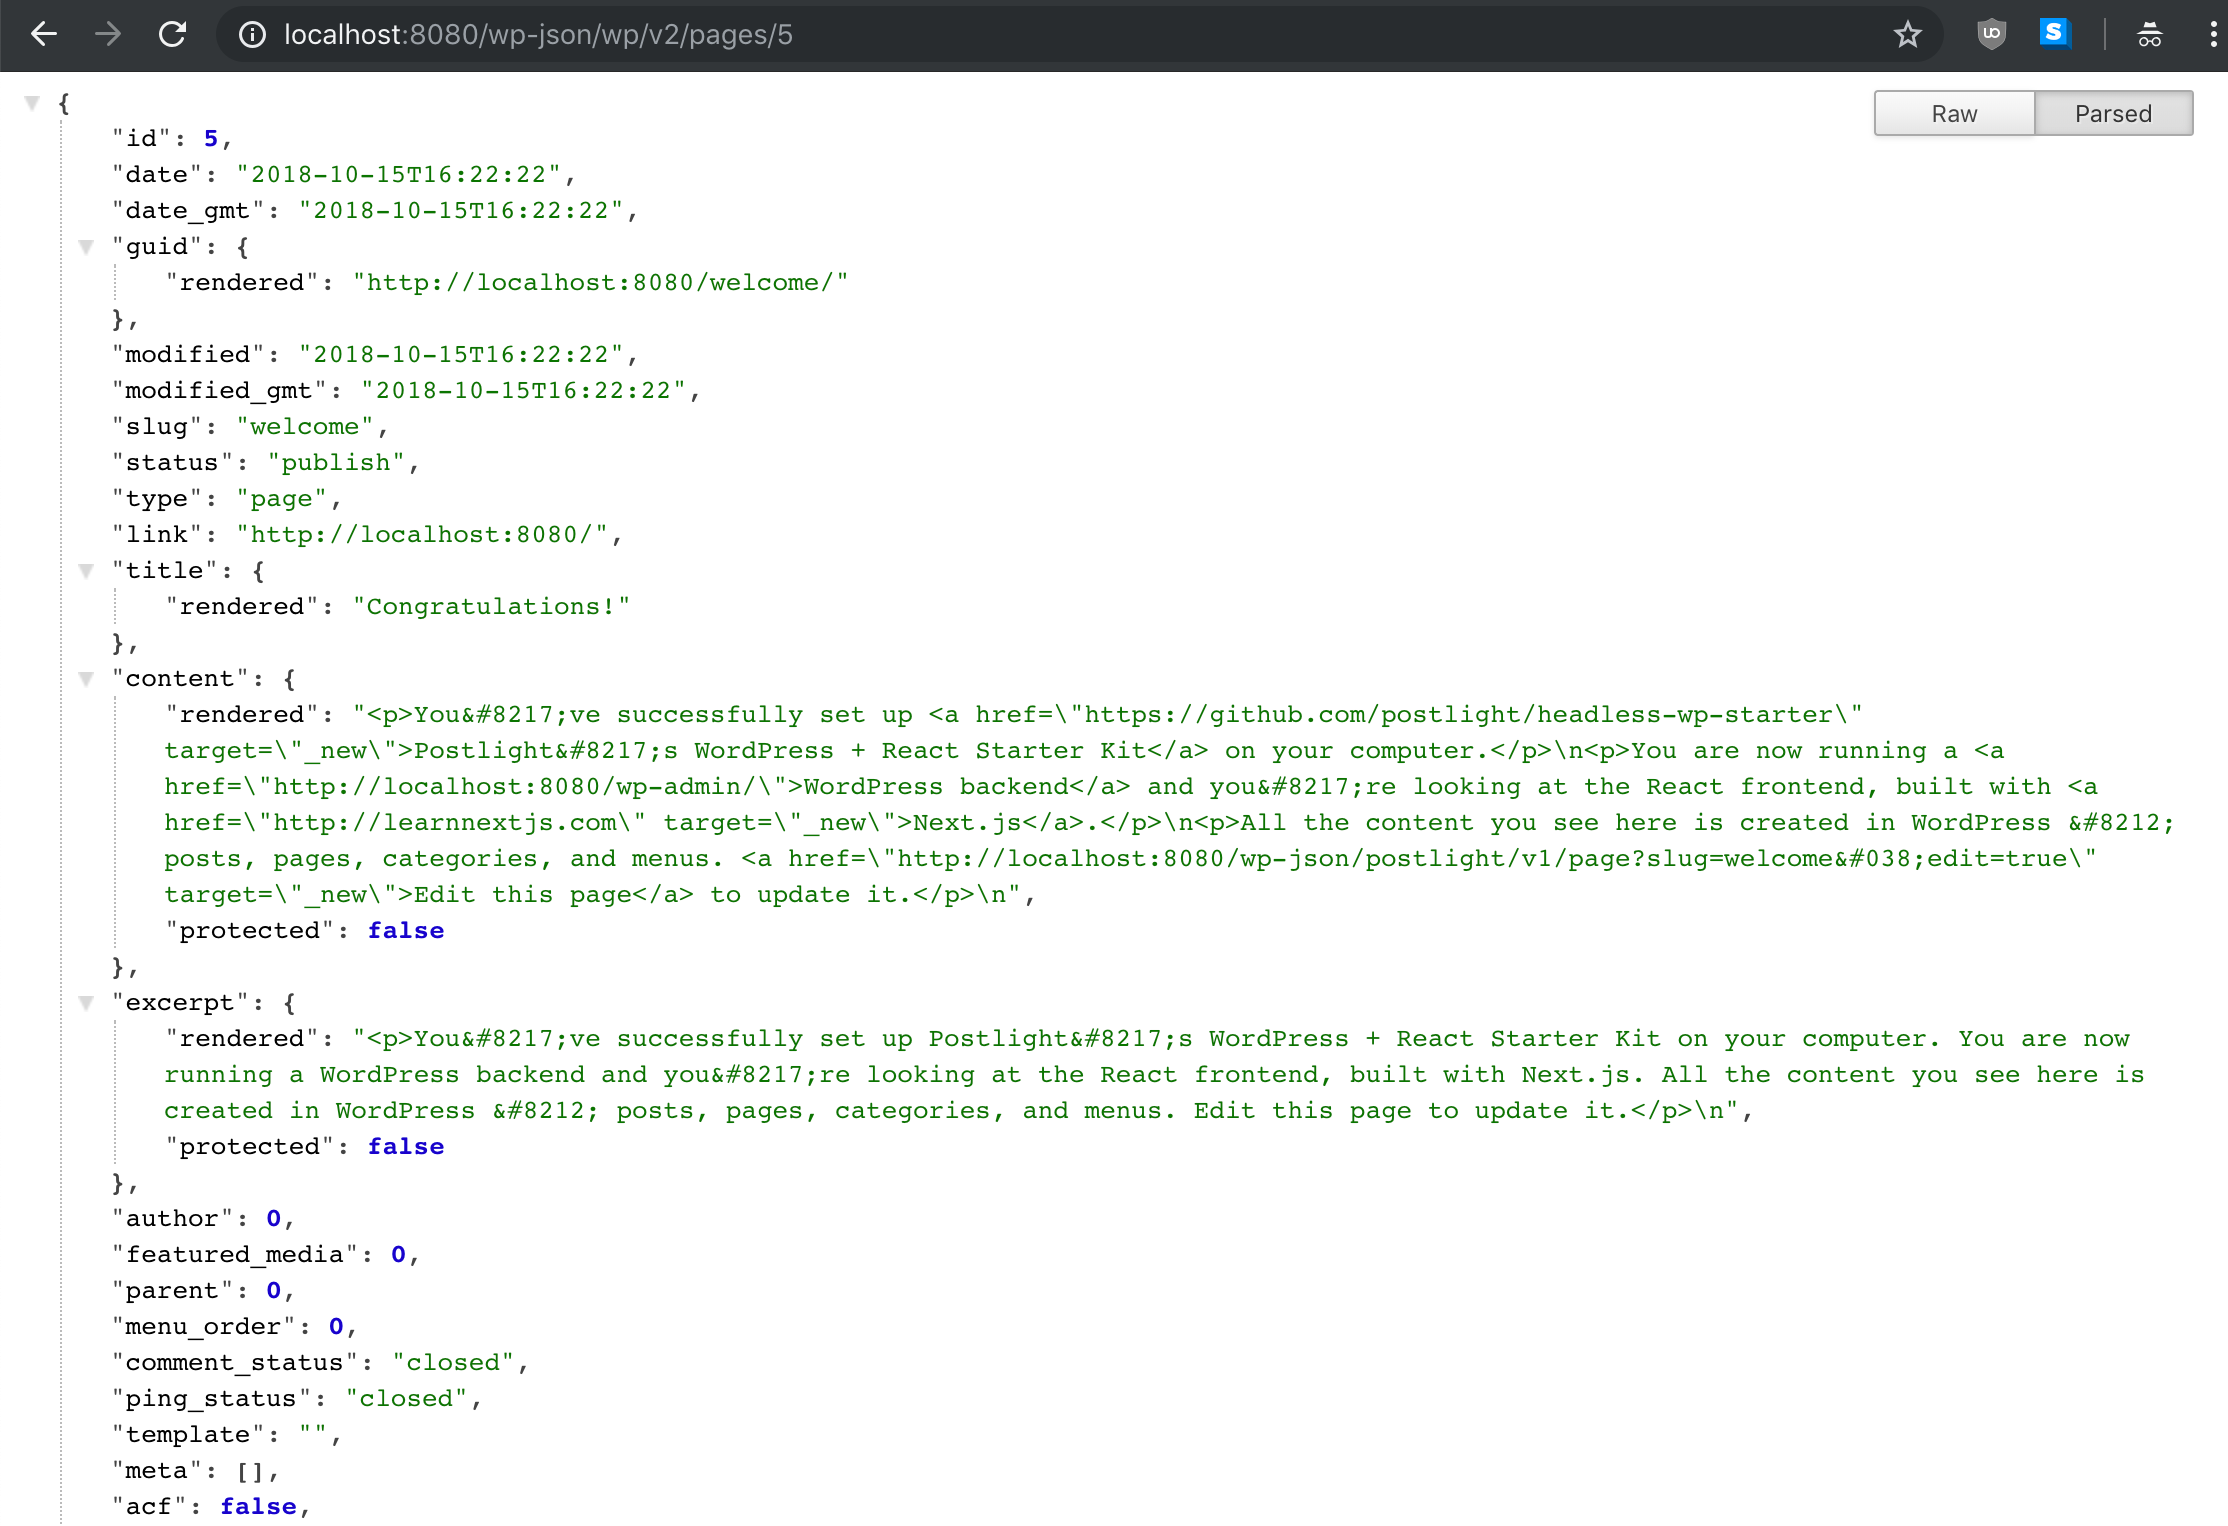This screenshot has width=2228, height=1526.
Task: Click inside the address bar
Action: pos(700,35)
